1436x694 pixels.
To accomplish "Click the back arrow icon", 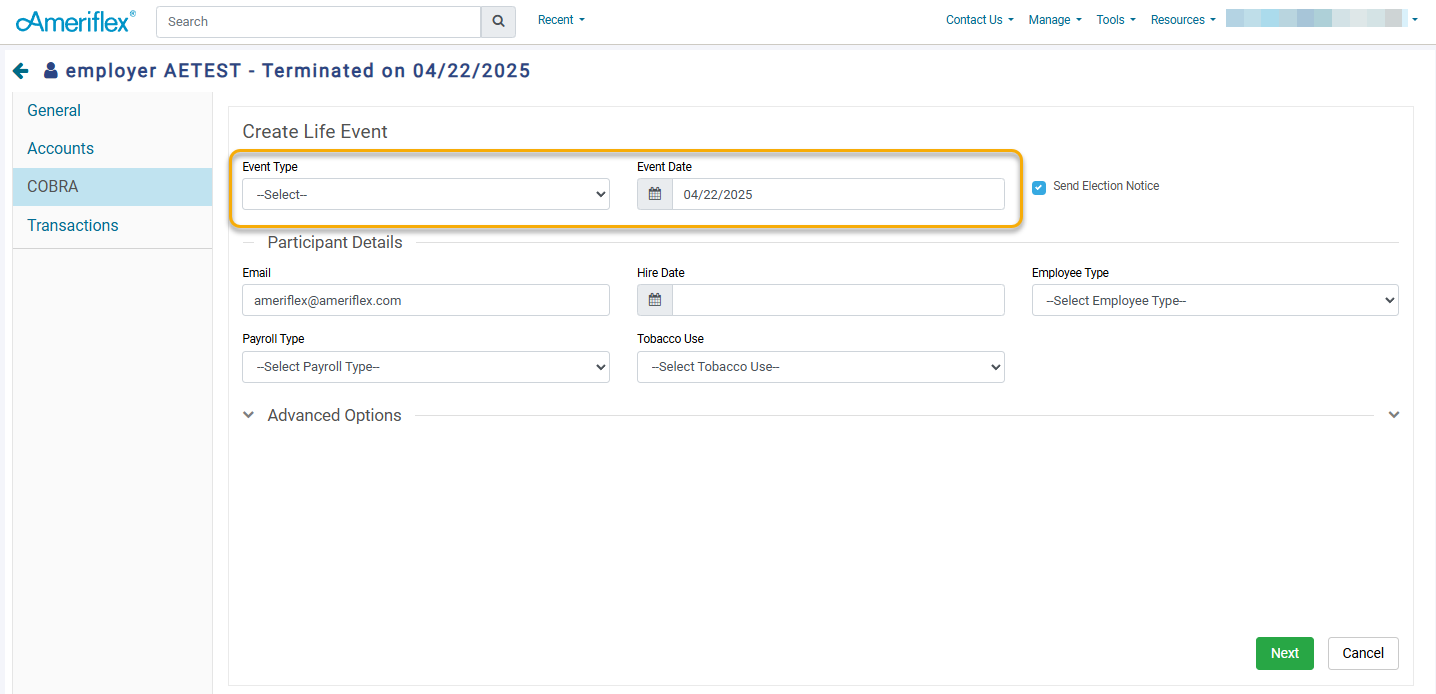I will (21, 71).
